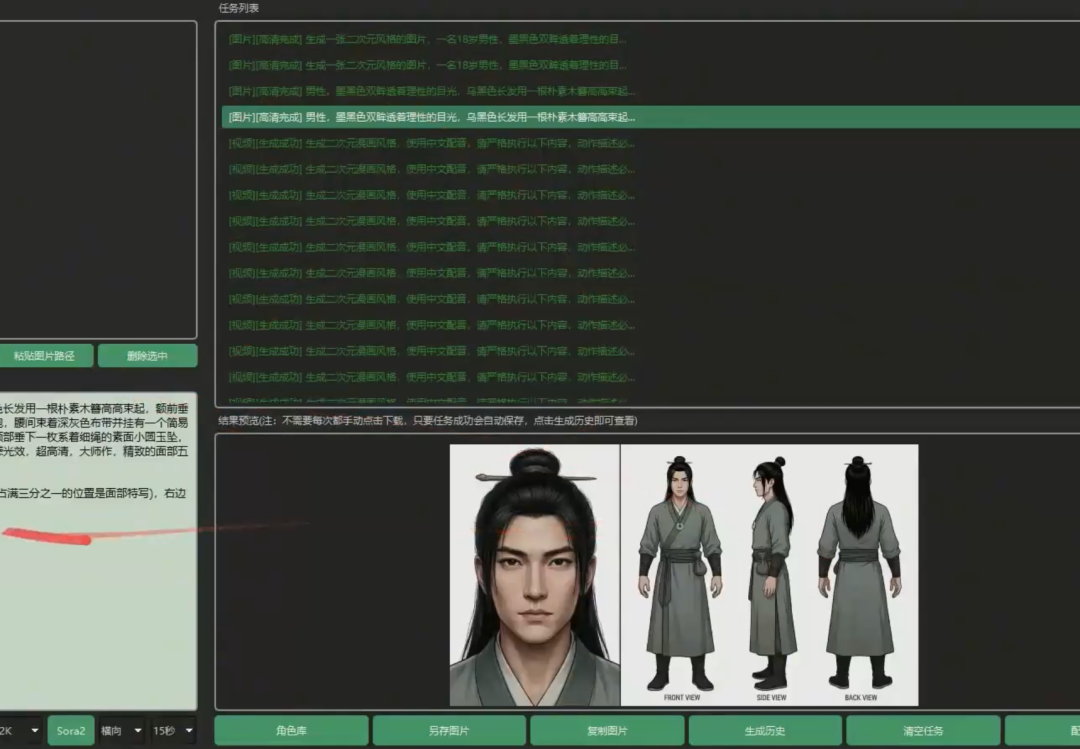Select the unhighlighted 男性 image task row
This screenshot has width=1080, height=749.
click(432, 91)
